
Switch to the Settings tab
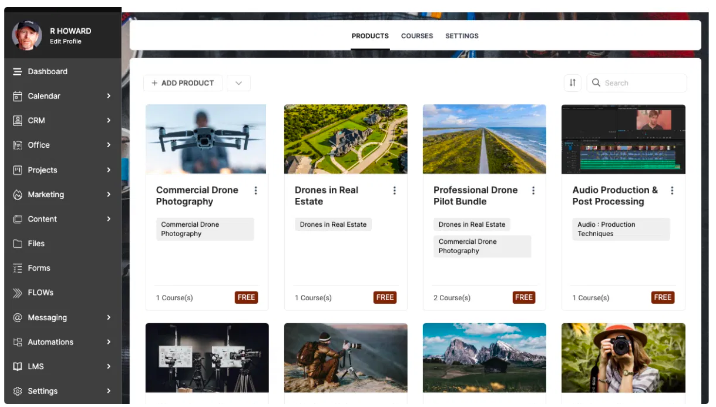pyautogui.click(x=461, y=36)
